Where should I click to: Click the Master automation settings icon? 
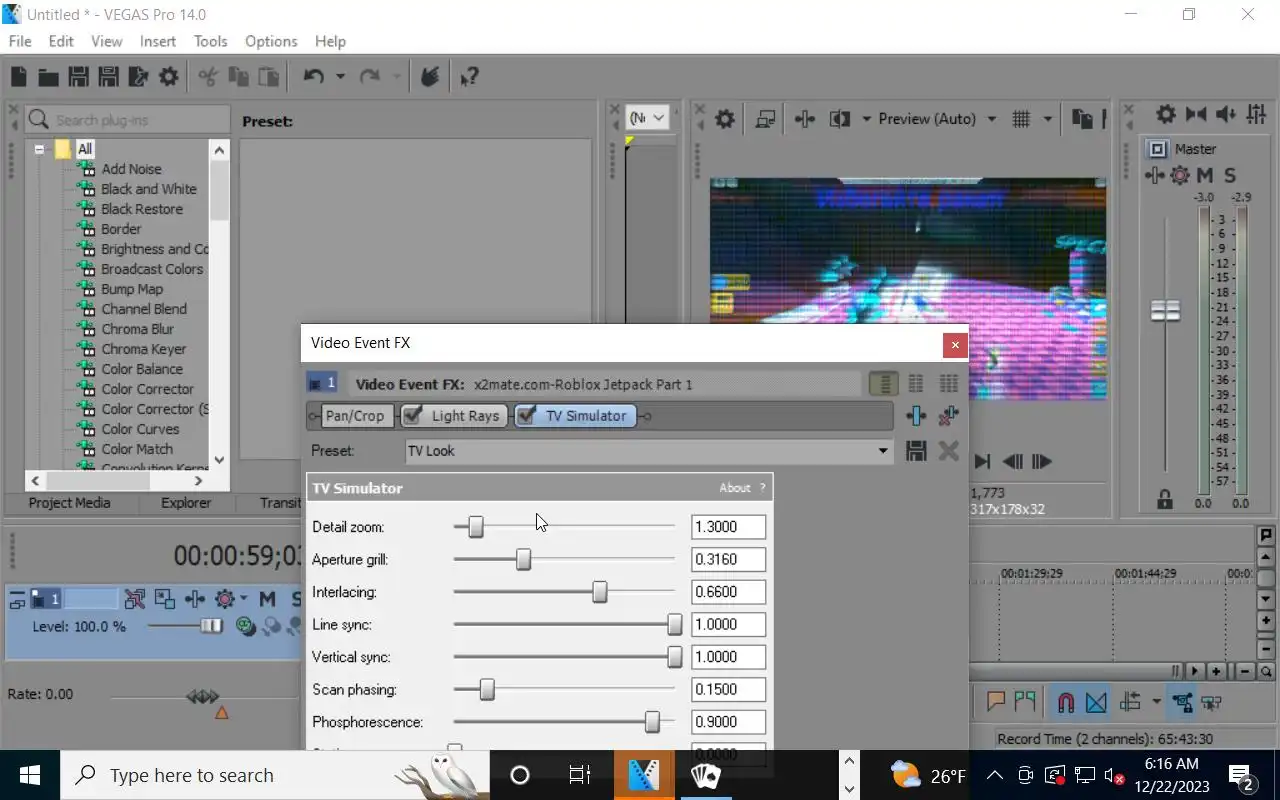(1180, 175)
